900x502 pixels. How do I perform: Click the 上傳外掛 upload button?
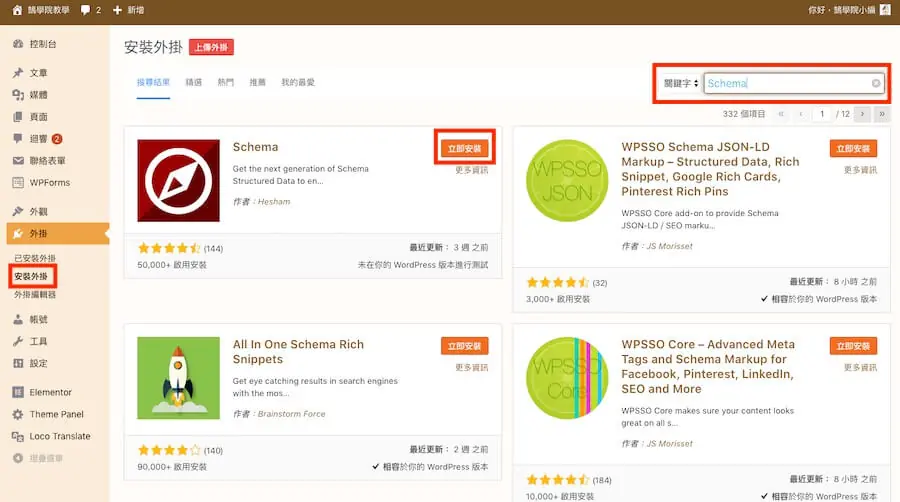[x=211, y=47]
